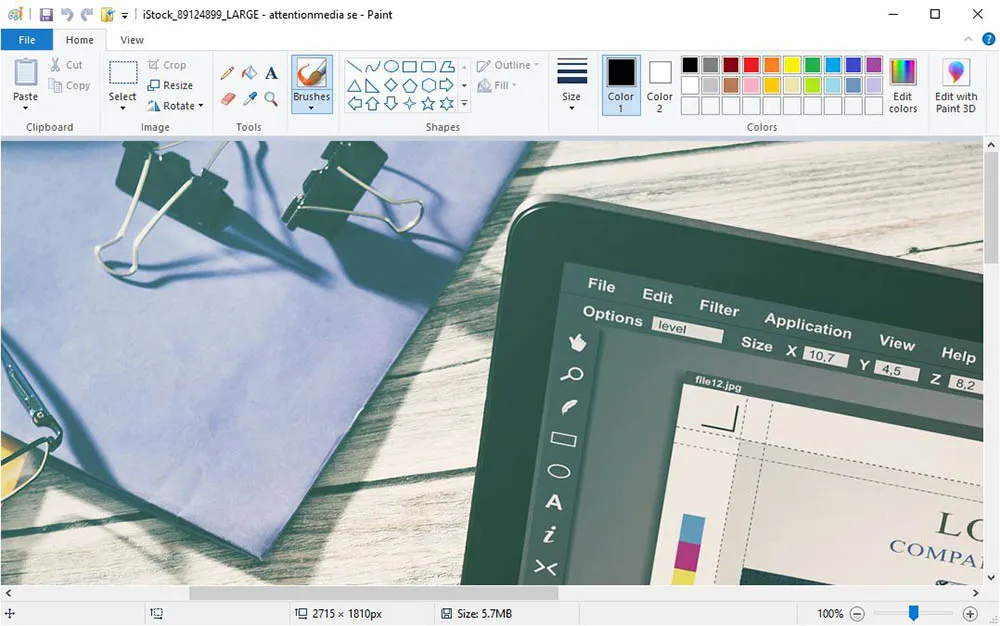This screenshot has height=626, width=1000.
Task: Select the Magnifier tool
Action: click(271, 98)
